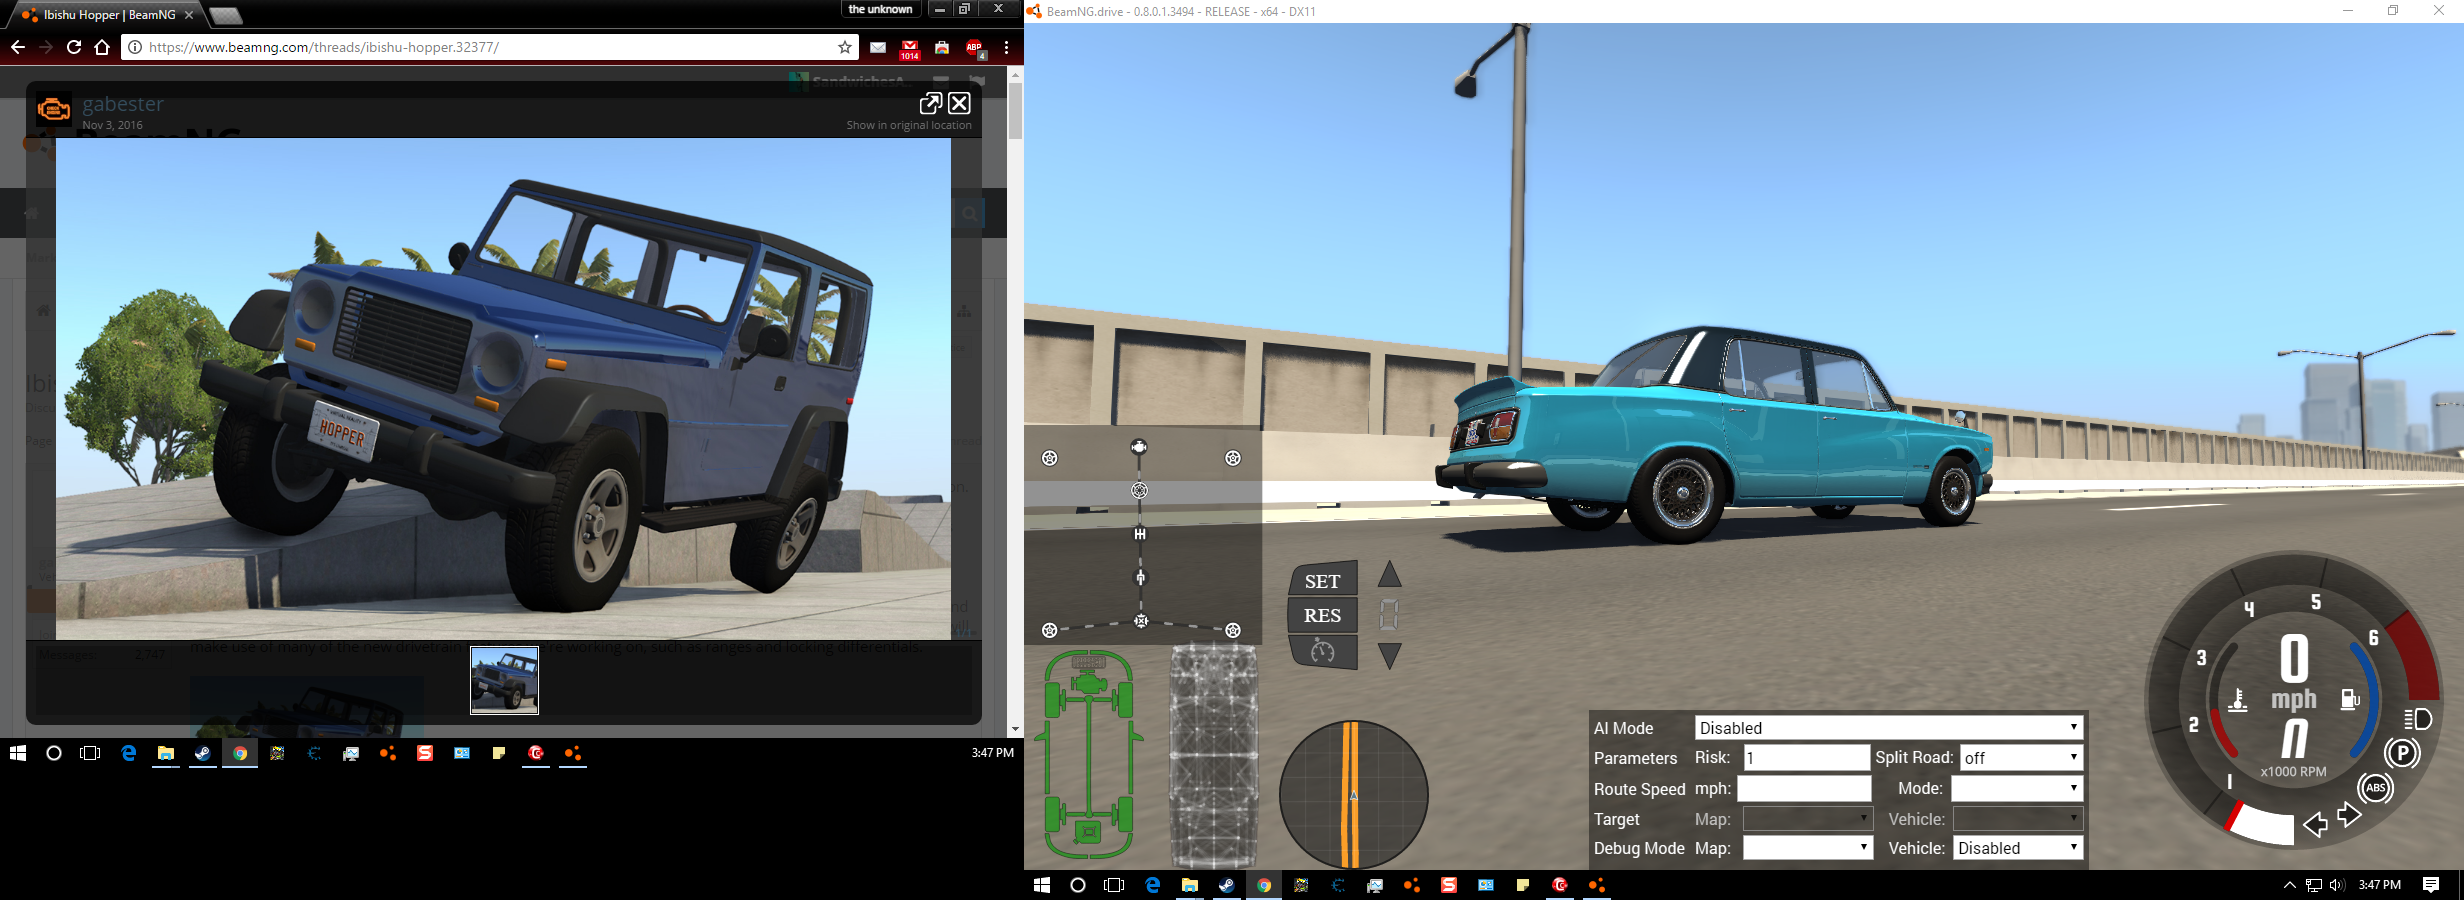Open the Split Road dropdown
This screenshot has height=900, width=2464.
coord(2021,758)
